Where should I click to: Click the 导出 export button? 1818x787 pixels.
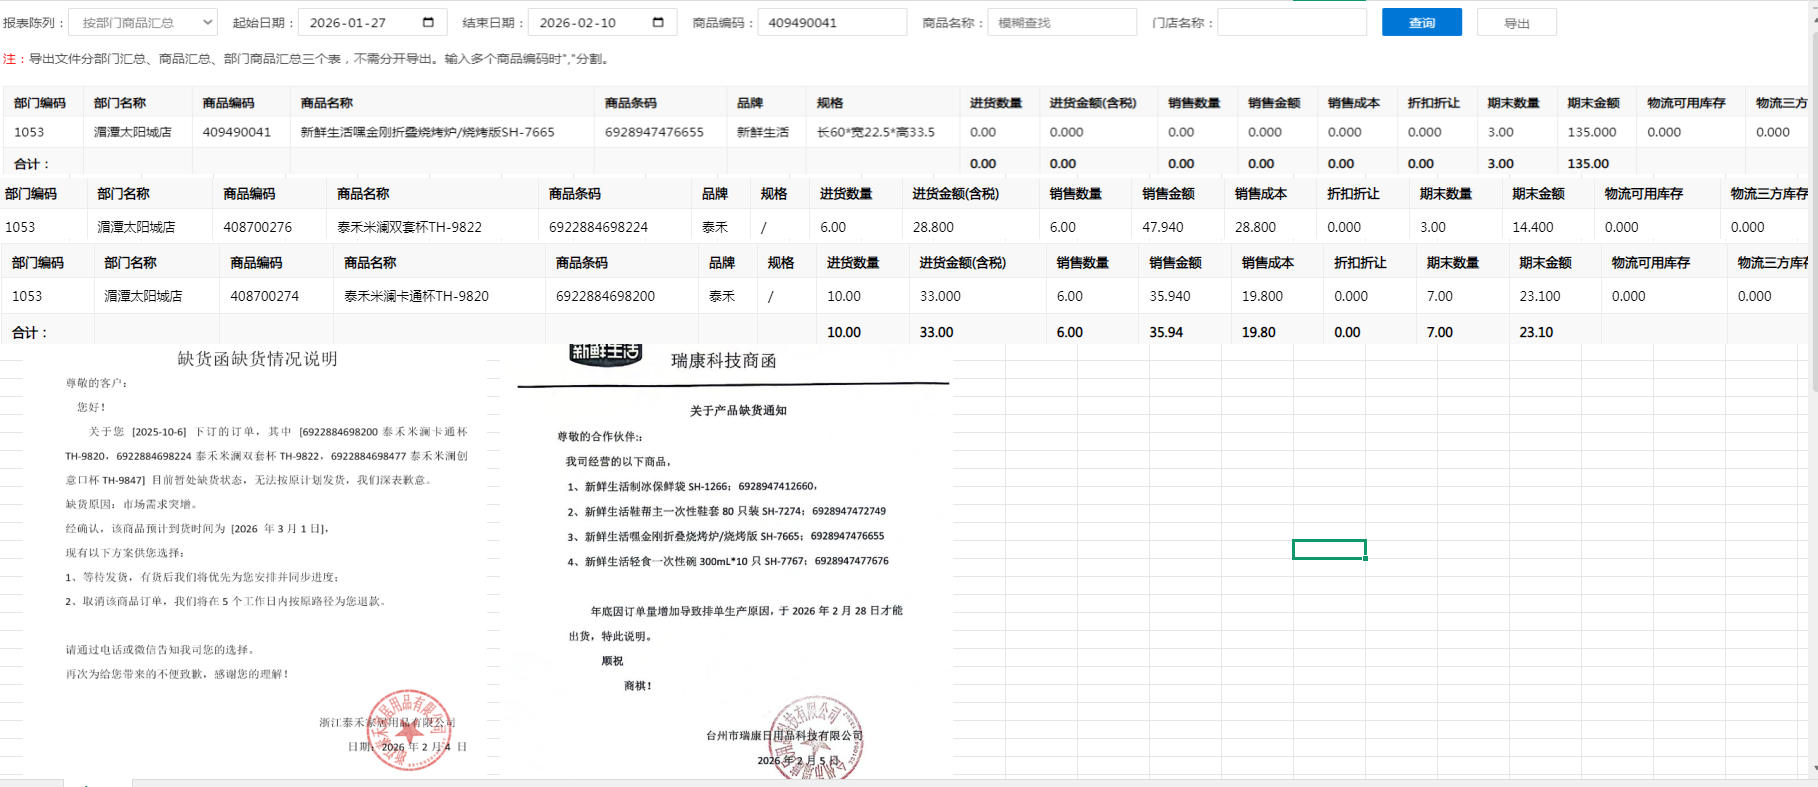[1516, 23]
